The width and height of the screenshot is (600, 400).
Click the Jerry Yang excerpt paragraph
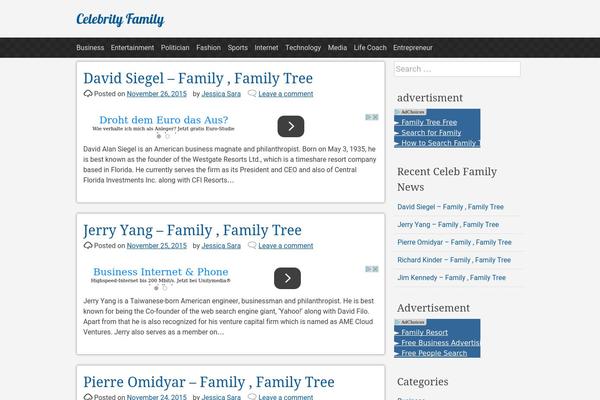[229, 317]
